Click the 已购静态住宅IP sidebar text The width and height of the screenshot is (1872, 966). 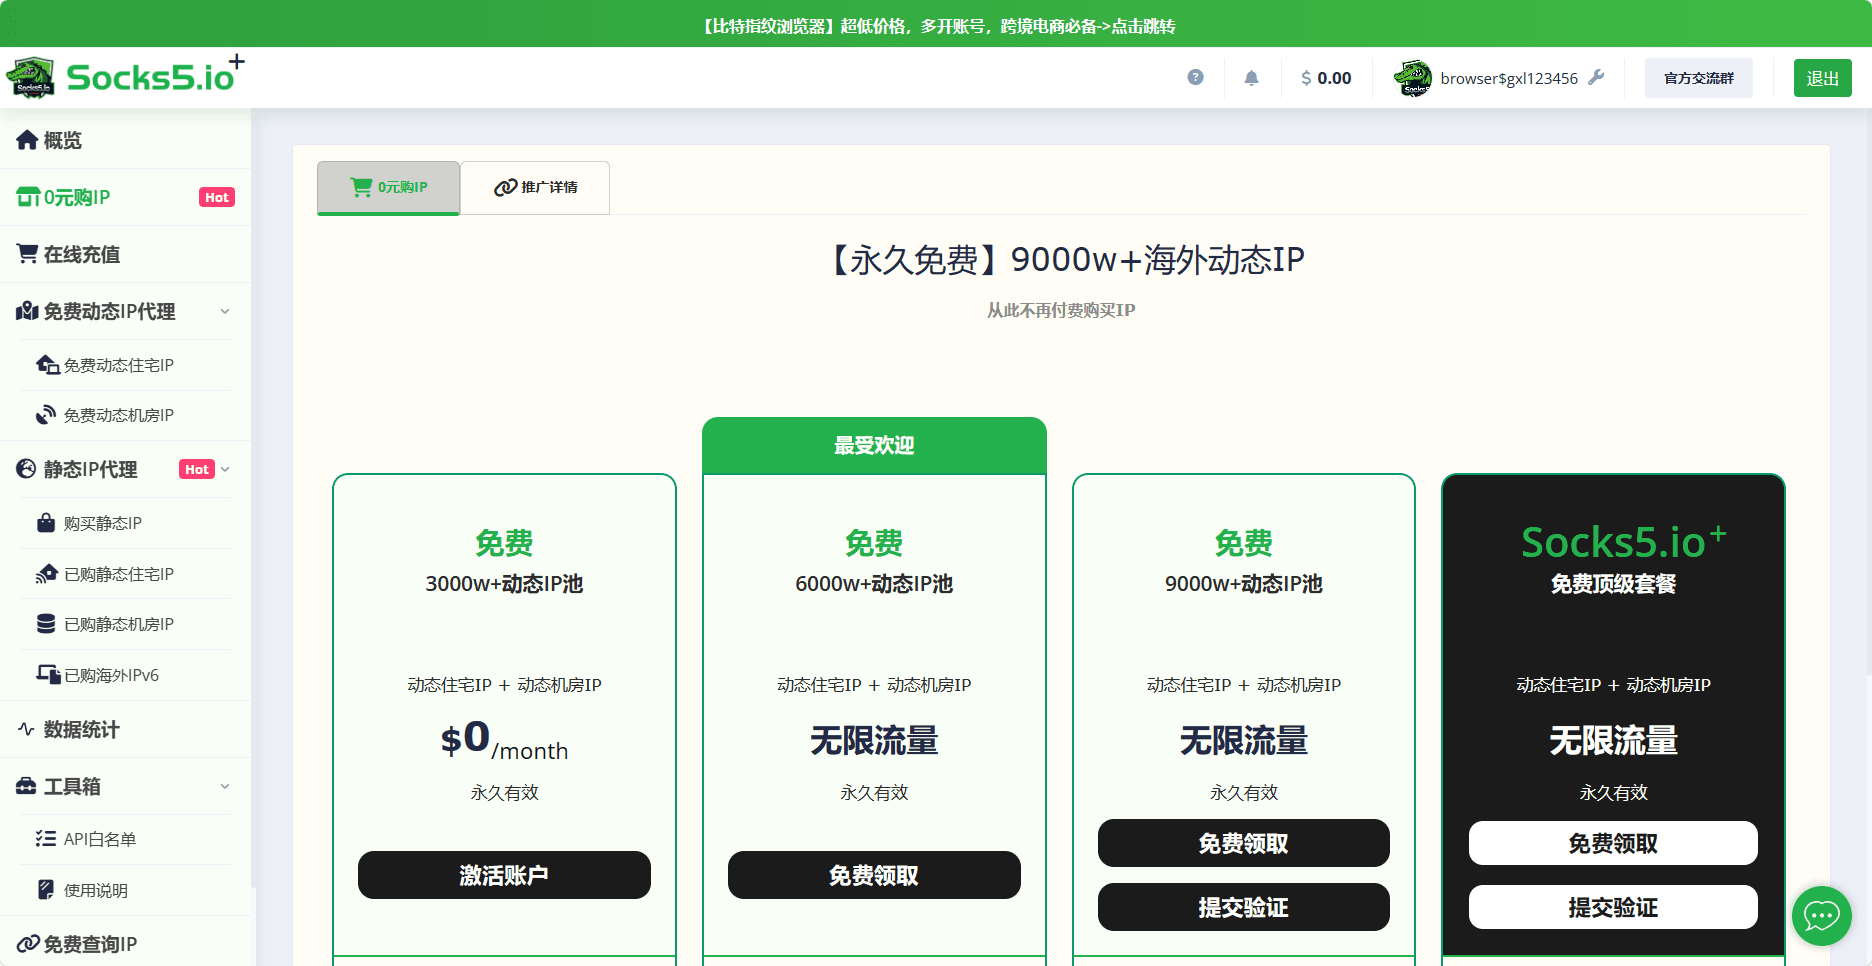tap(119, 574)
